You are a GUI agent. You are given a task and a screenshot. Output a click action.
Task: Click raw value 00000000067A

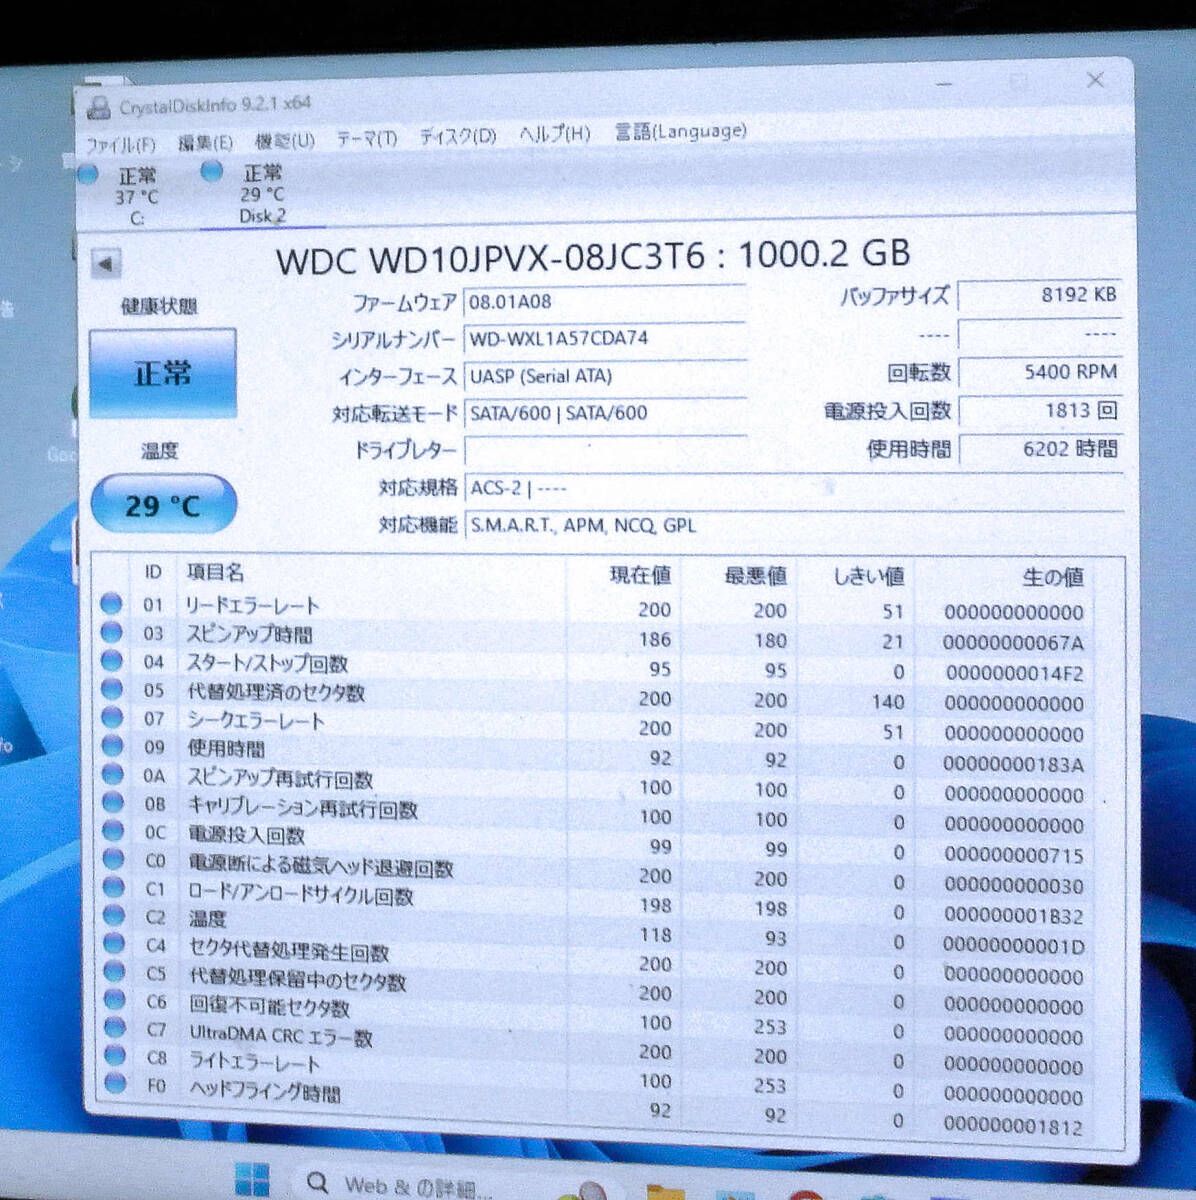point(1013,643)
